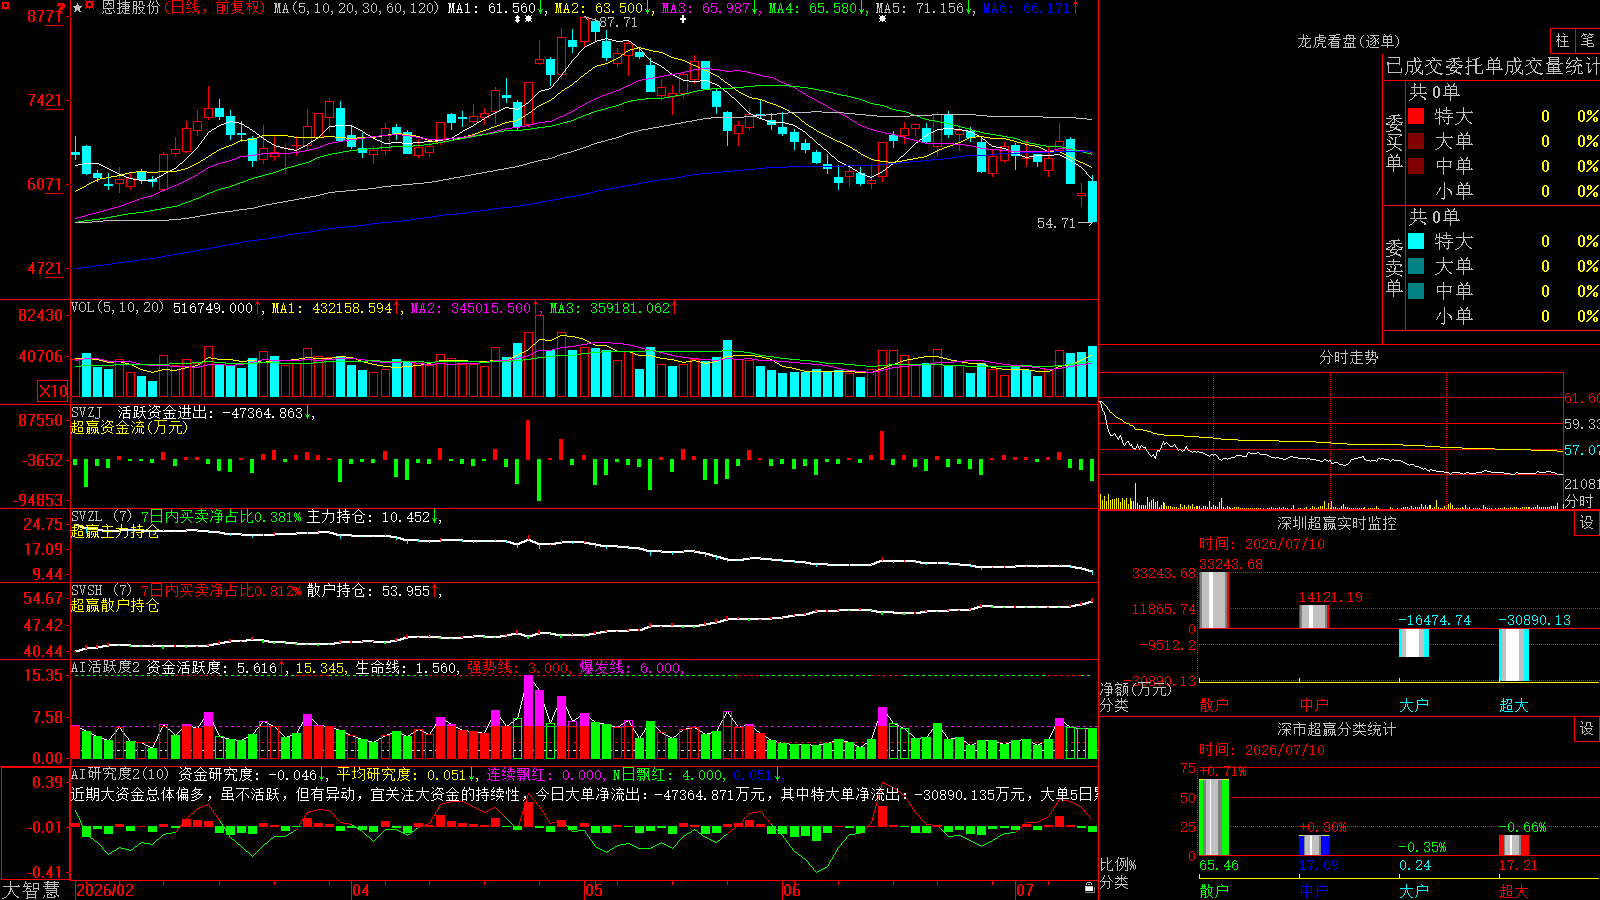Click the red gear icon beside stock name
1600x900 pixels.
coord(89,5)
